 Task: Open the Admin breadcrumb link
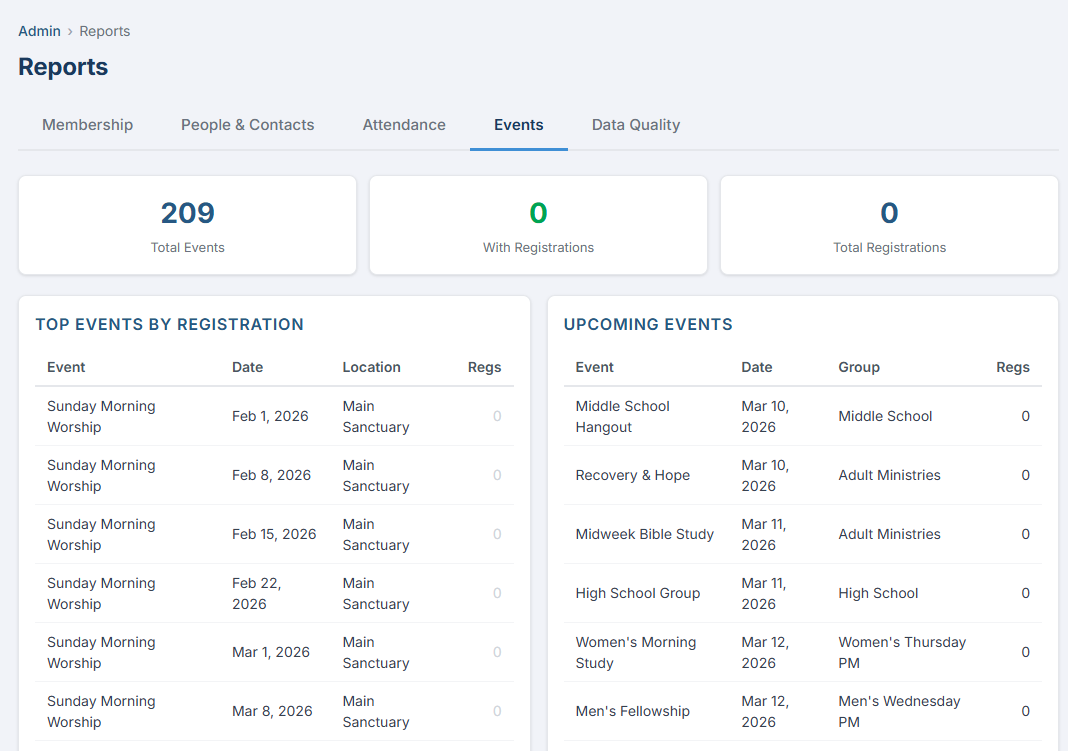pyautogui.click(x=38, y=31)
